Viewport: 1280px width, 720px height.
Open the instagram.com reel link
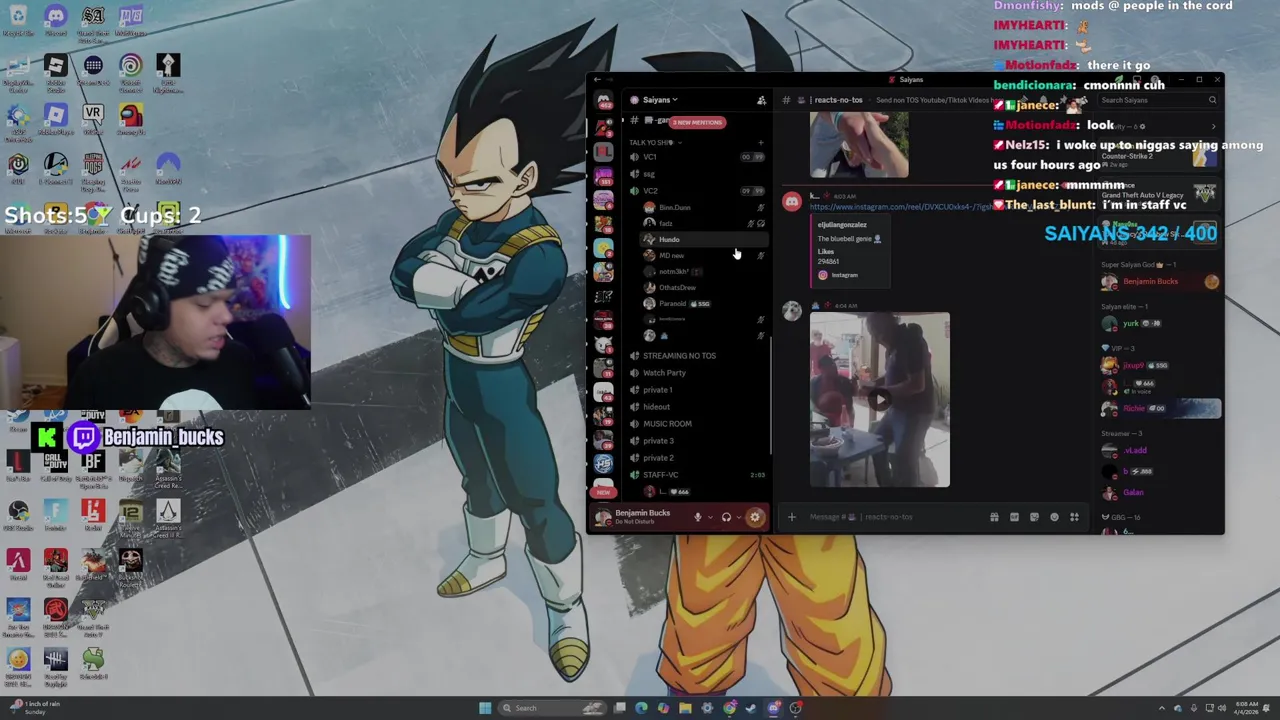click(900, 207)
